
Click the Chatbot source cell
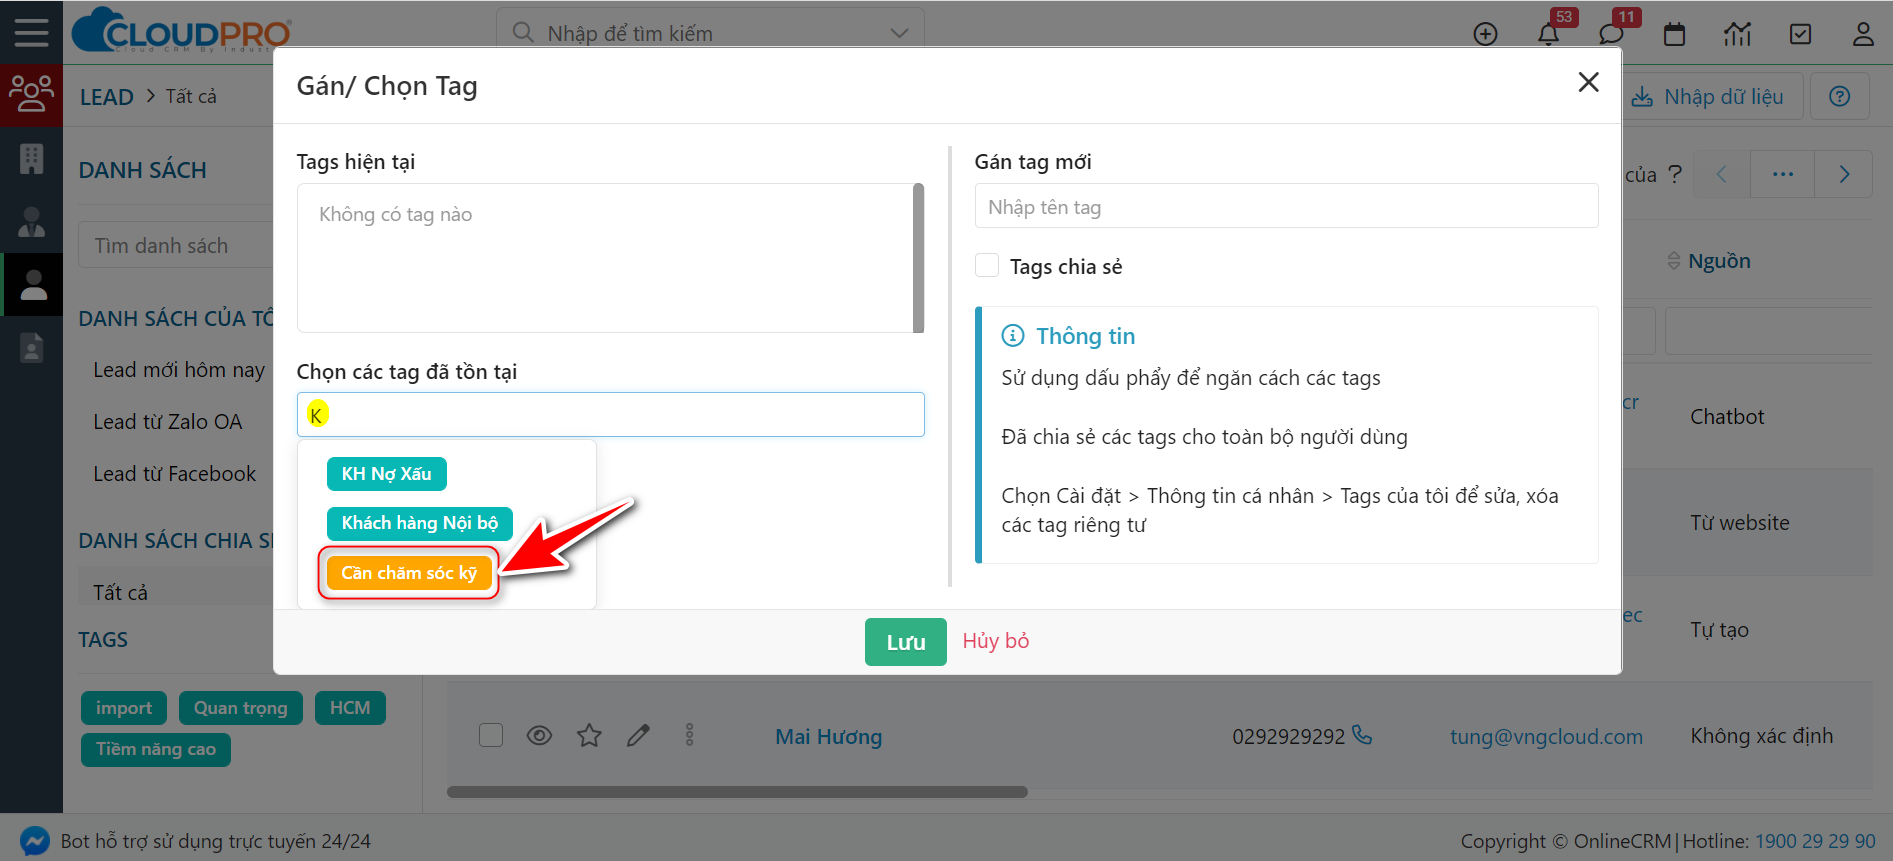(x=1727, y=417)
